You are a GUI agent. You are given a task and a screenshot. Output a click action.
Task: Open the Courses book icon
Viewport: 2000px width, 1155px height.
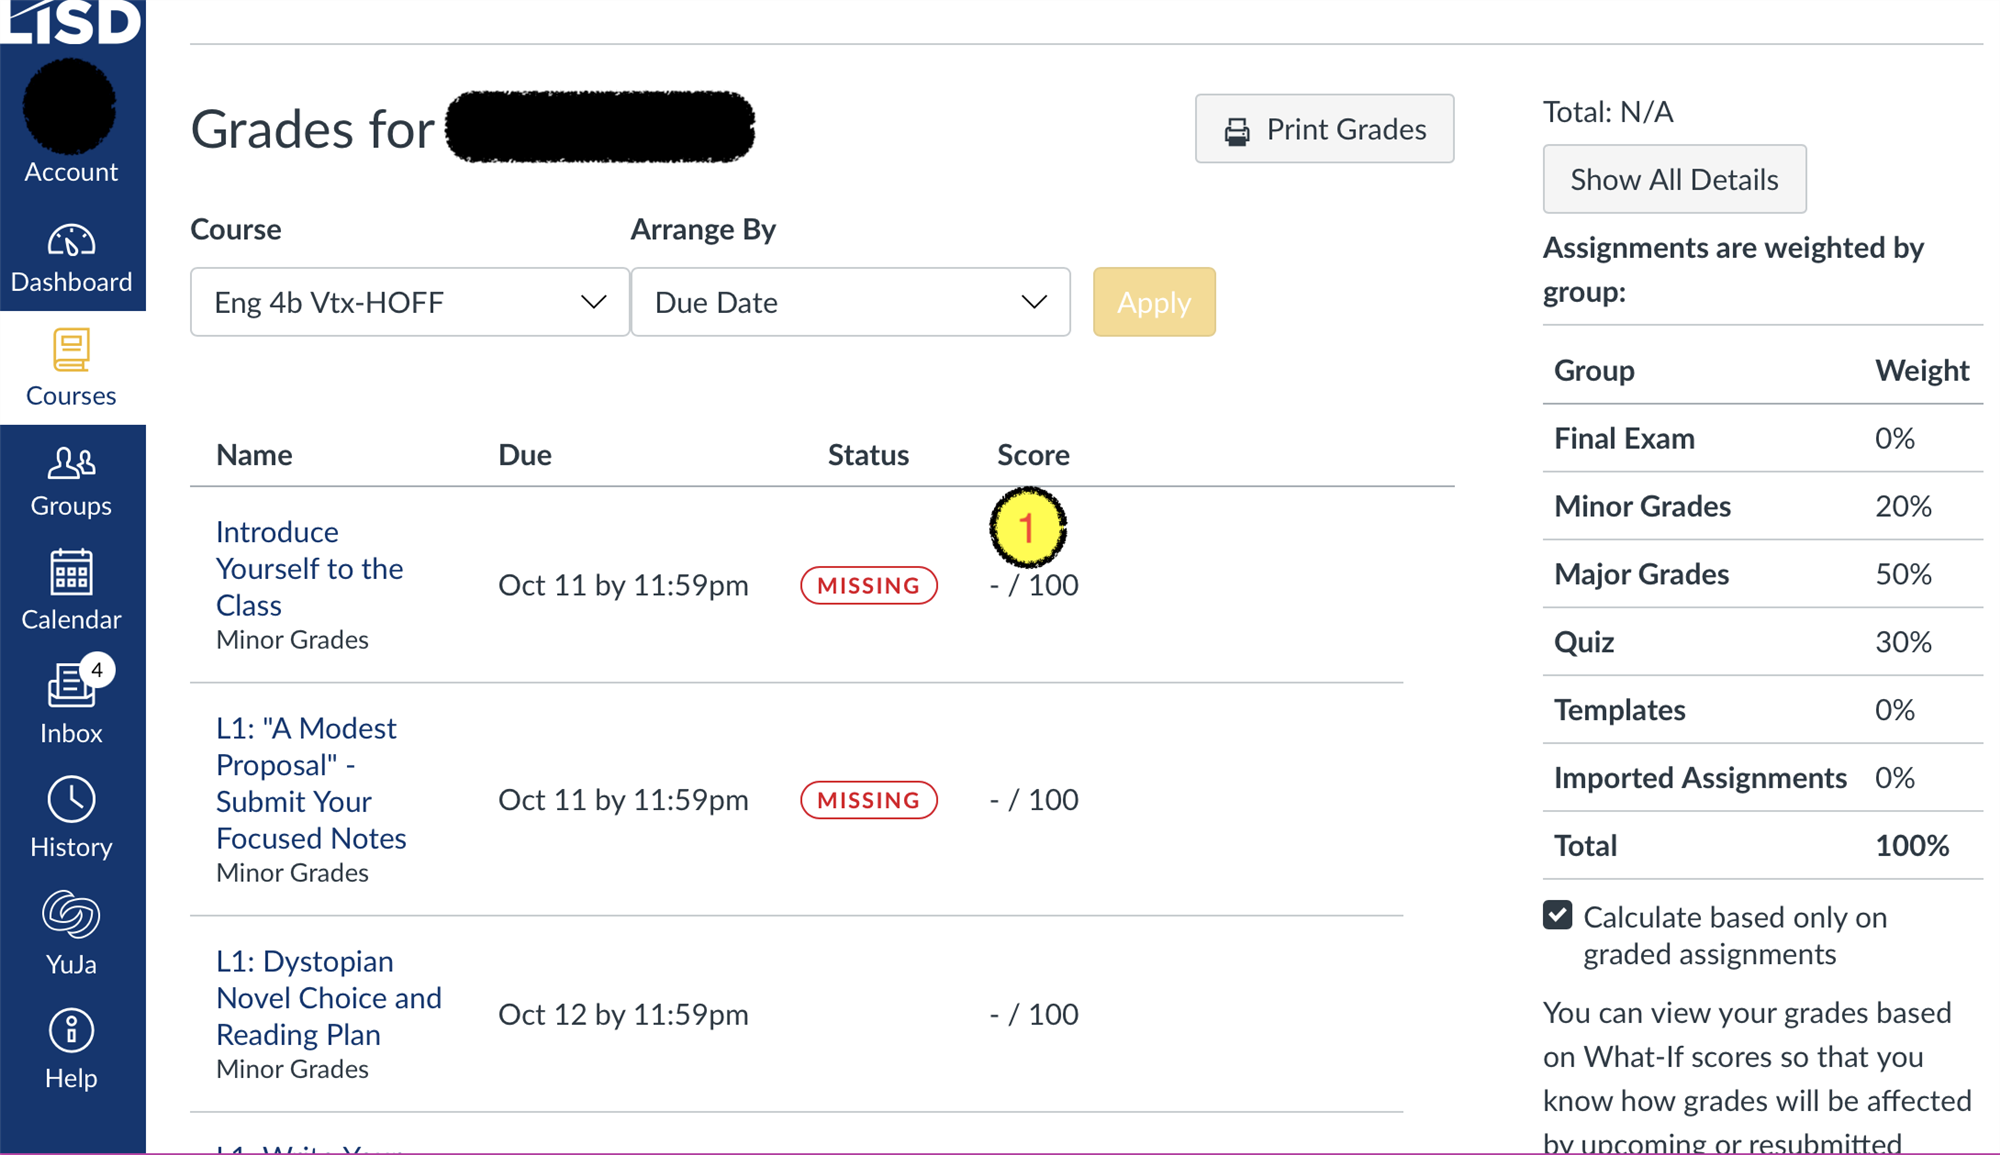(x=71, y=350)
